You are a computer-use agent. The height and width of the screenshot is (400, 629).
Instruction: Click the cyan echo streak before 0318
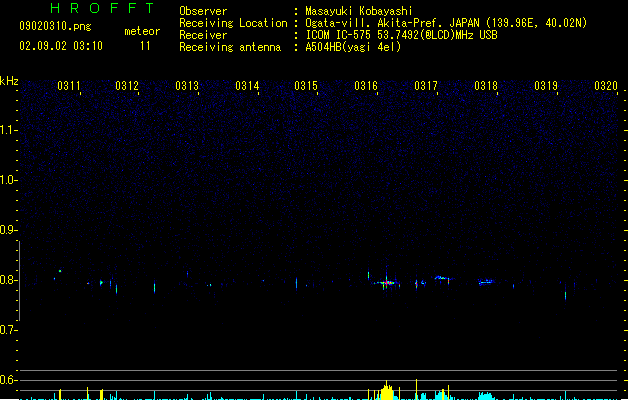(486, 282)
